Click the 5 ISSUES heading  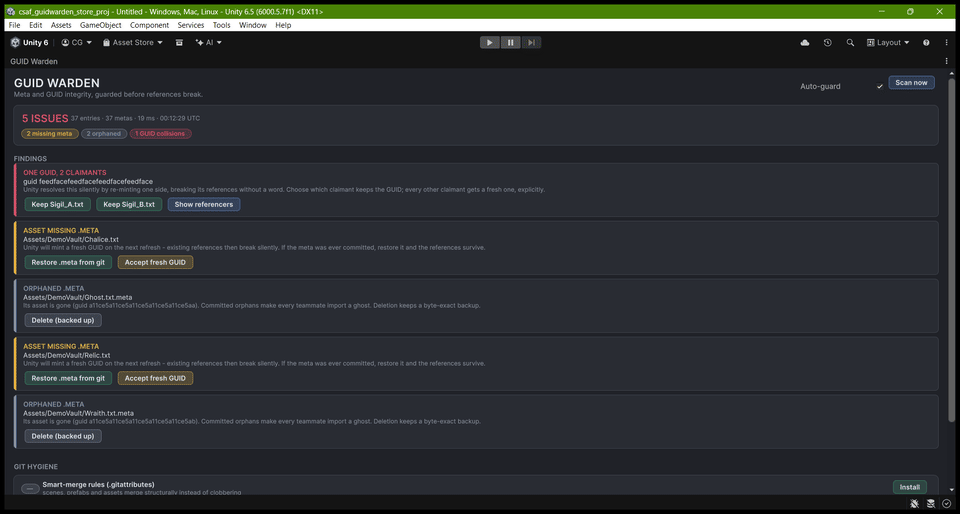[45, 119]
